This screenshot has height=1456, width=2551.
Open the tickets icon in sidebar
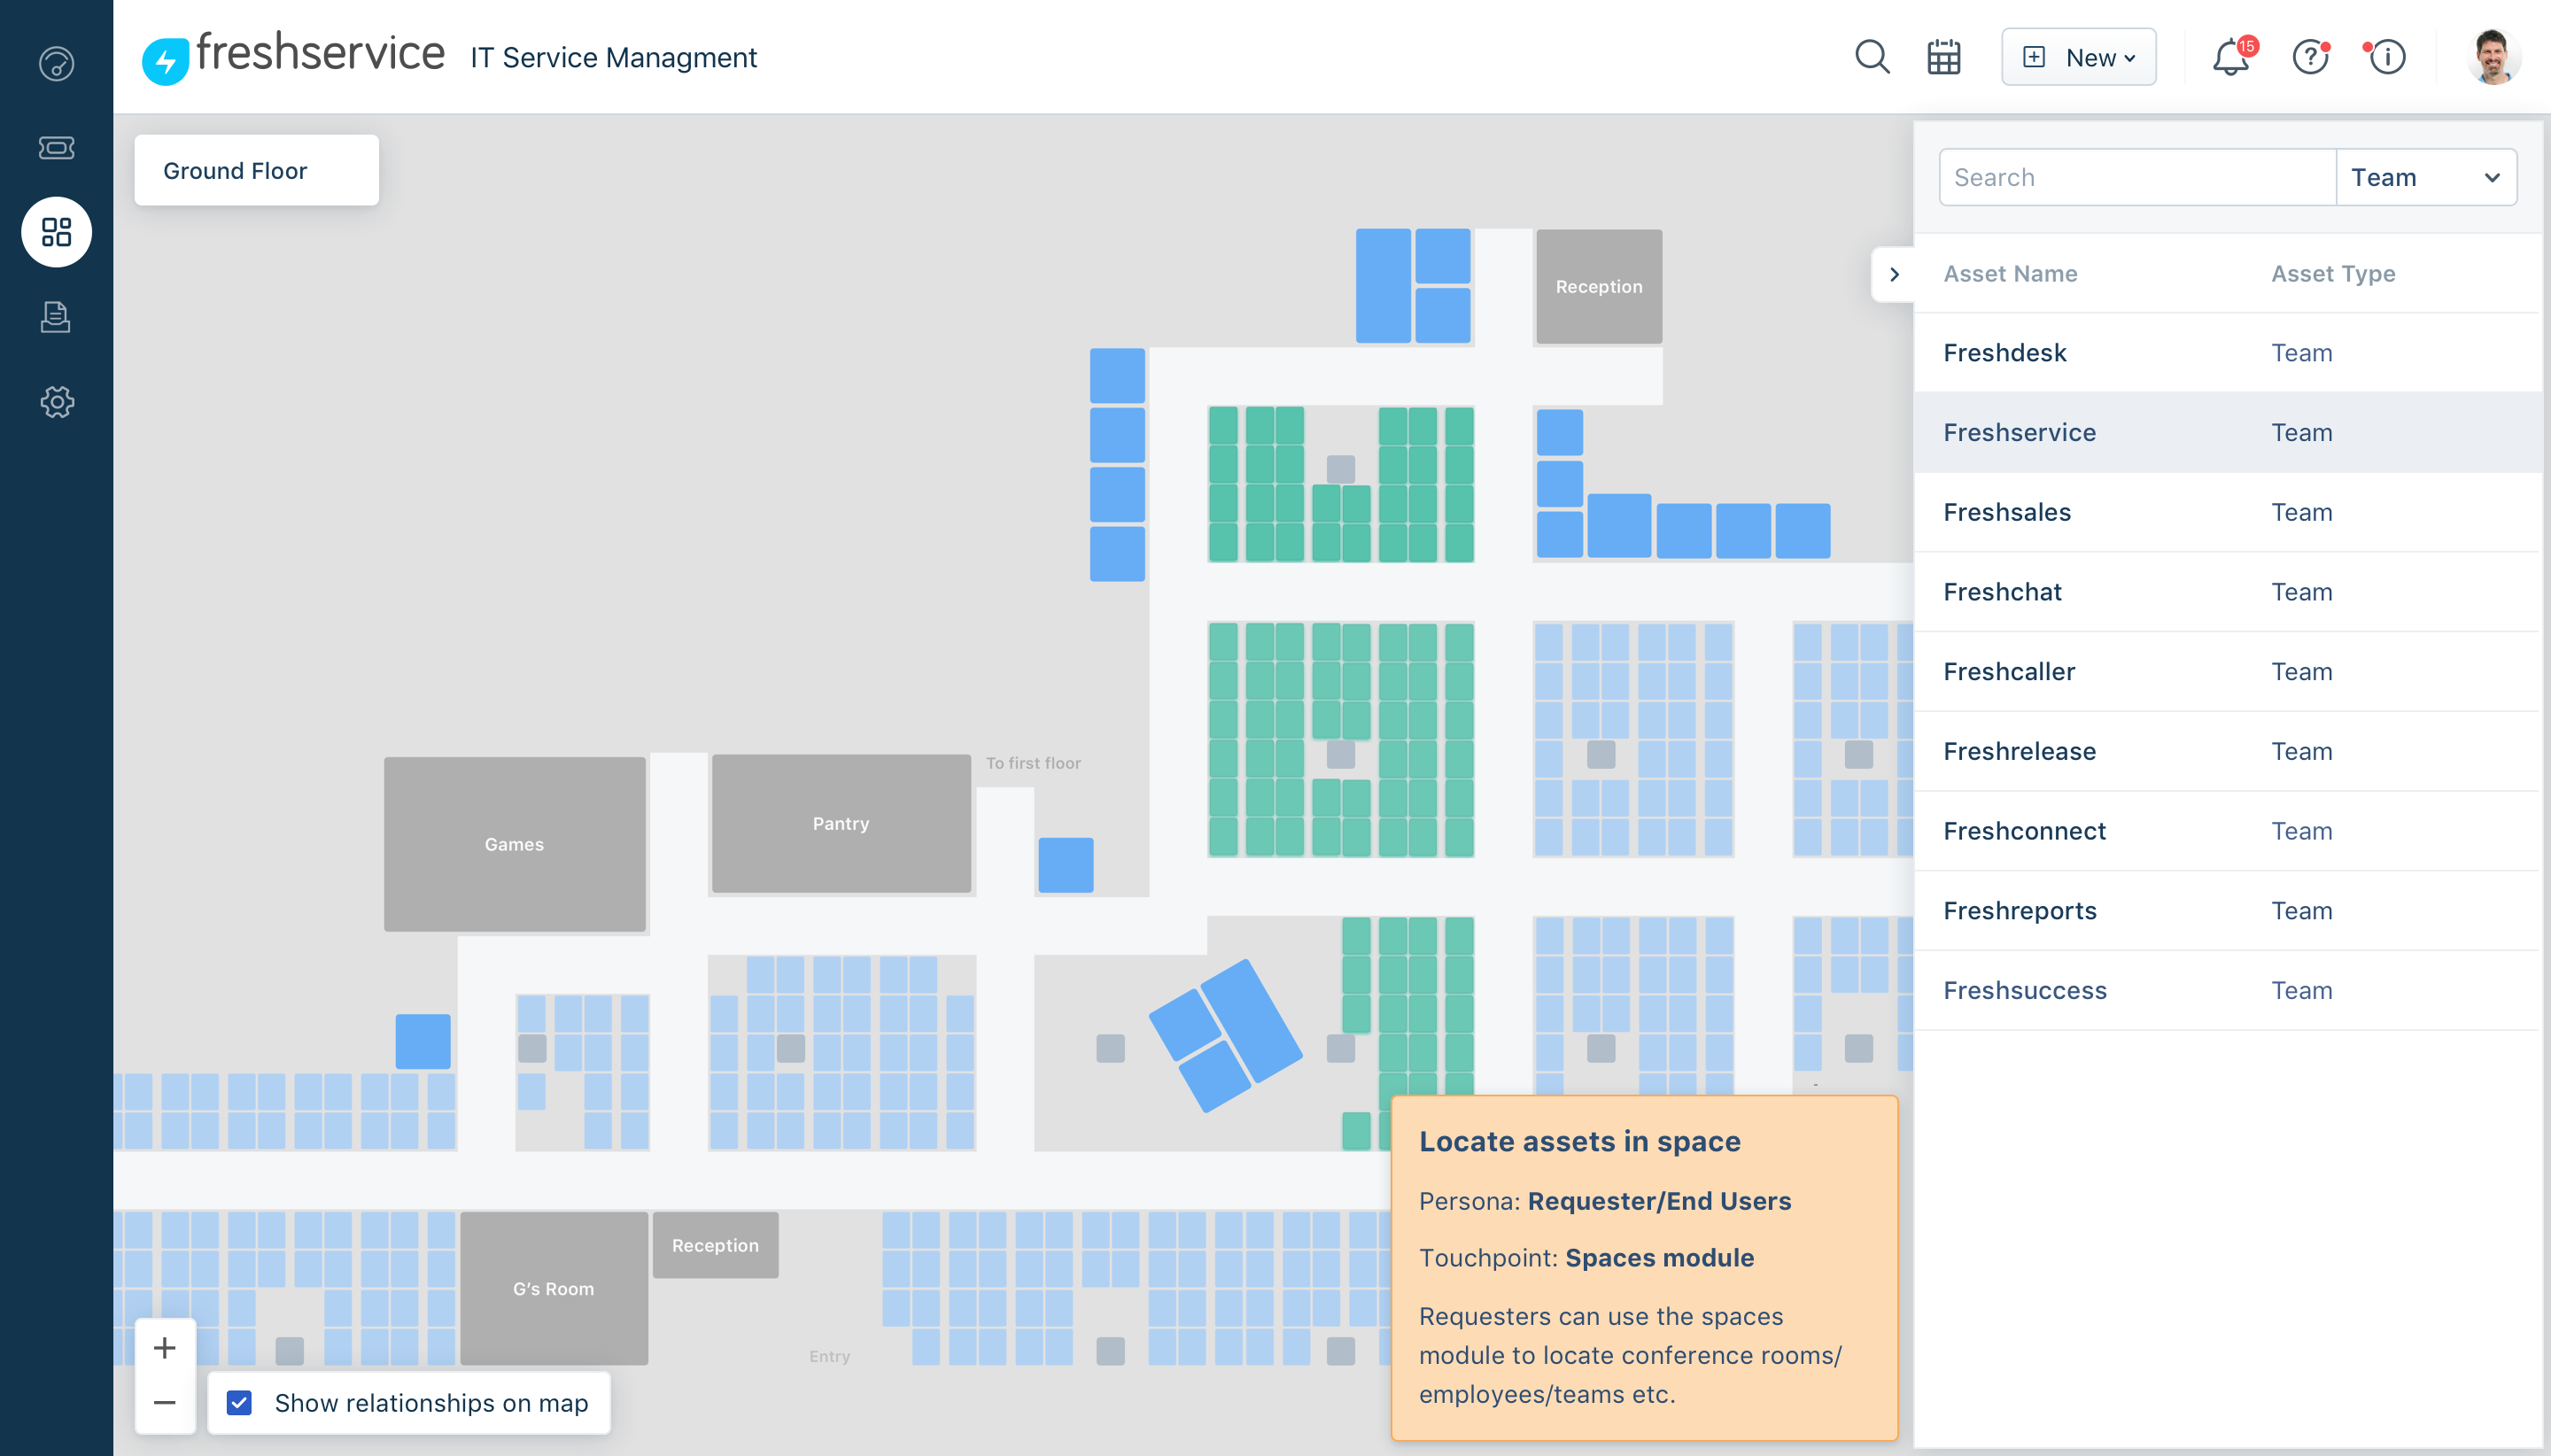point(56,148)
